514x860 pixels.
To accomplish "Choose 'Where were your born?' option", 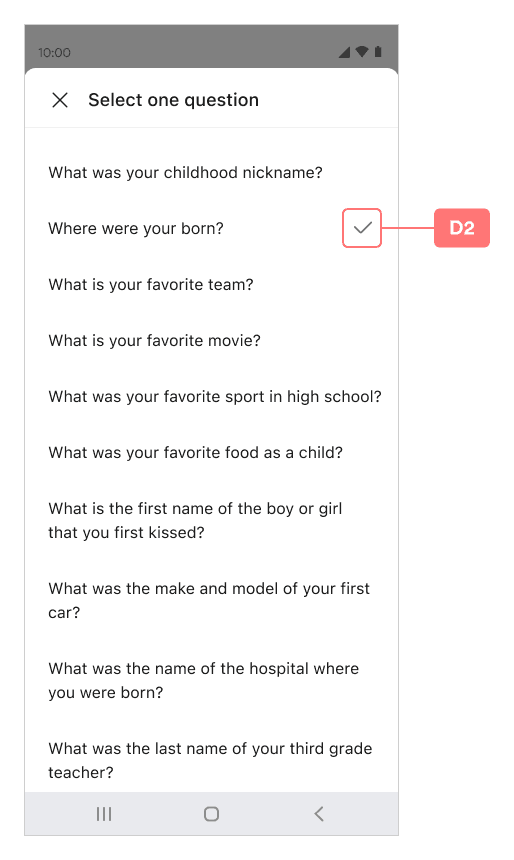I will [211, 228].
